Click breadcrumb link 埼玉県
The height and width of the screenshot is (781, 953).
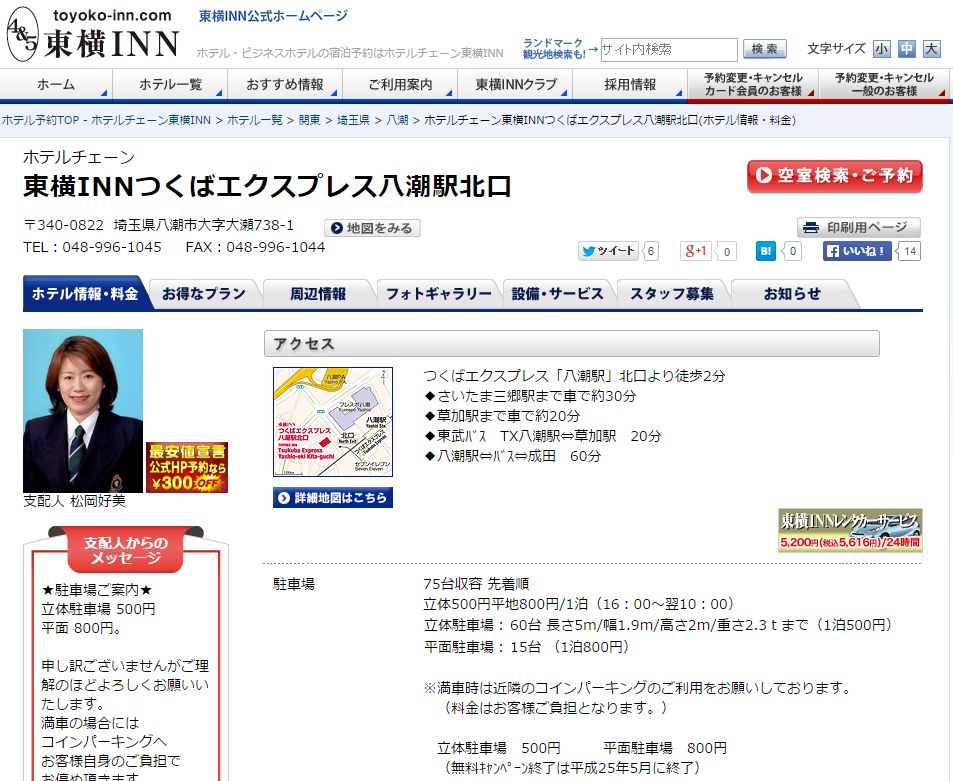point(354,120)
